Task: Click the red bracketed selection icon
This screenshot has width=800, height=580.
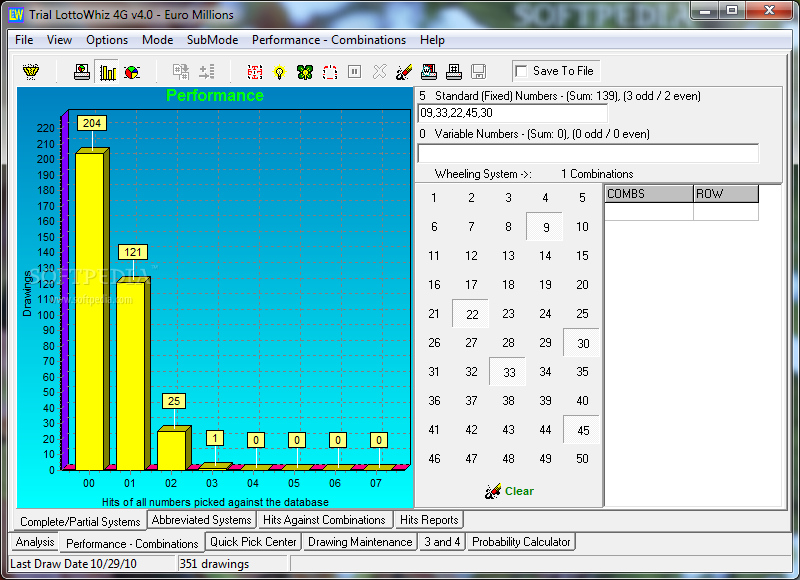Action: 255,72
